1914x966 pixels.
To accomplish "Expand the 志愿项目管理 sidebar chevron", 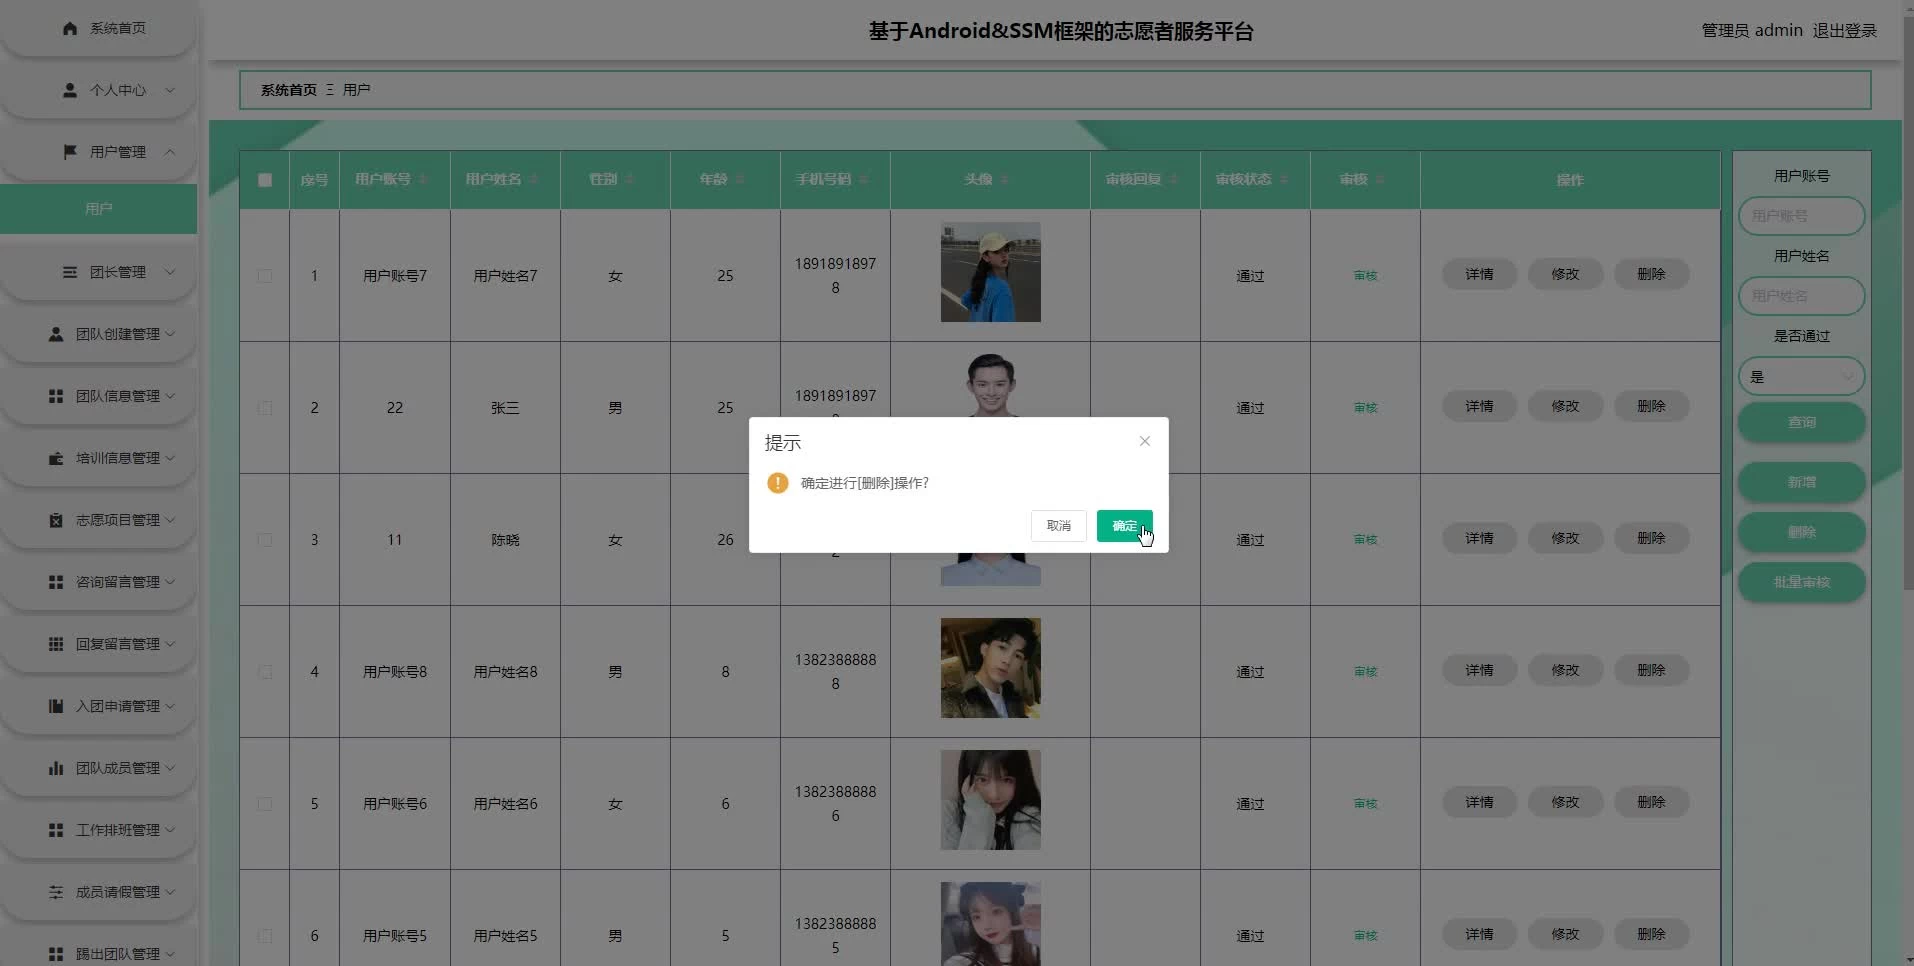I will pyautogui.click(x=170, y=520).
